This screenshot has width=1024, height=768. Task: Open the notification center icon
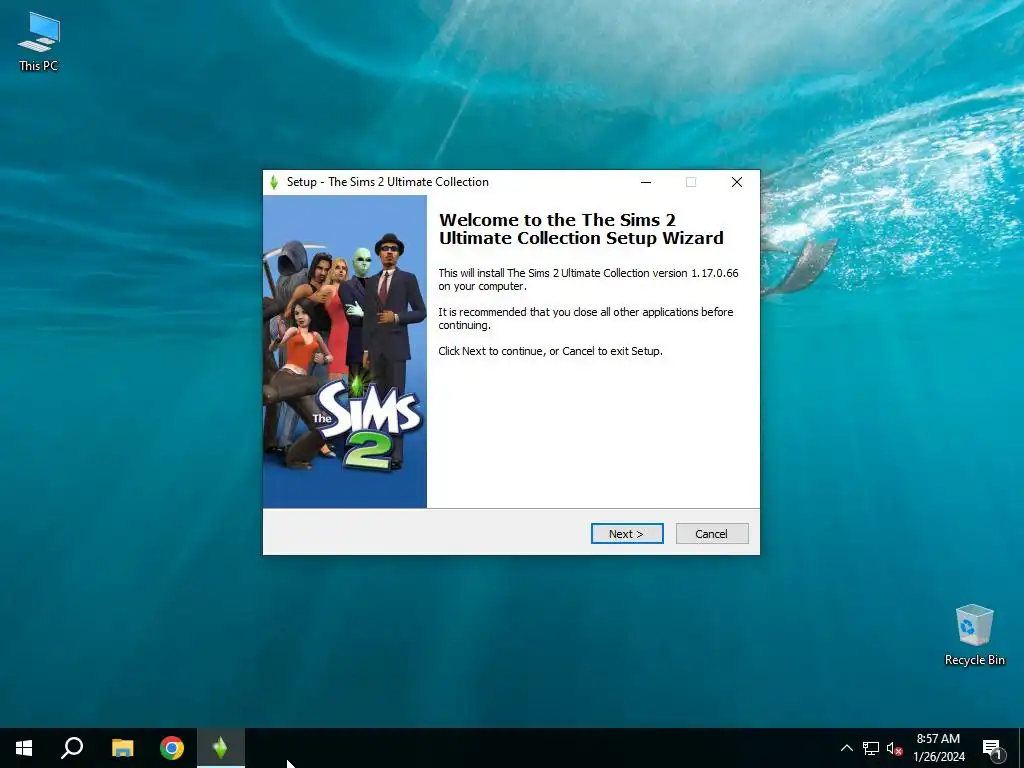point(993,748)
